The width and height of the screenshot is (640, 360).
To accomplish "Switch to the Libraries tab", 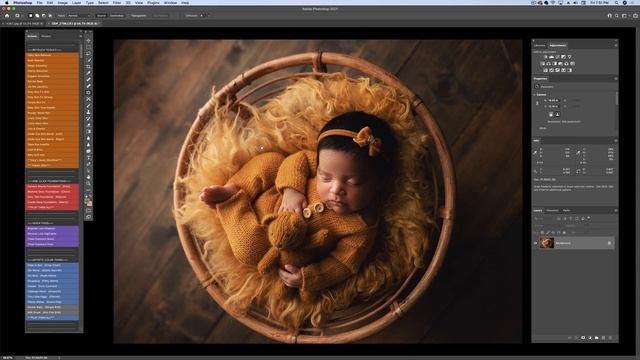I will pyautogui.click(x=540, y=45).
